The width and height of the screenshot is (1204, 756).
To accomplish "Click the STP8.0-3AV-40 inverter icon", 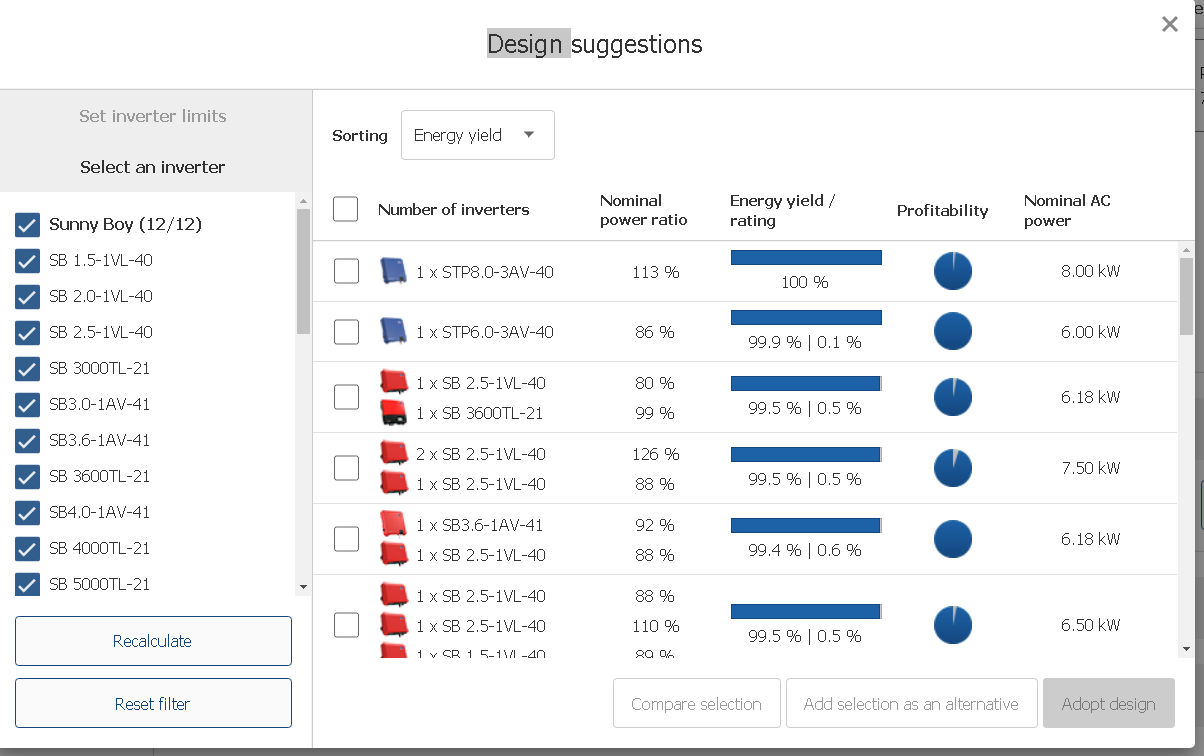I will (394, 271).
